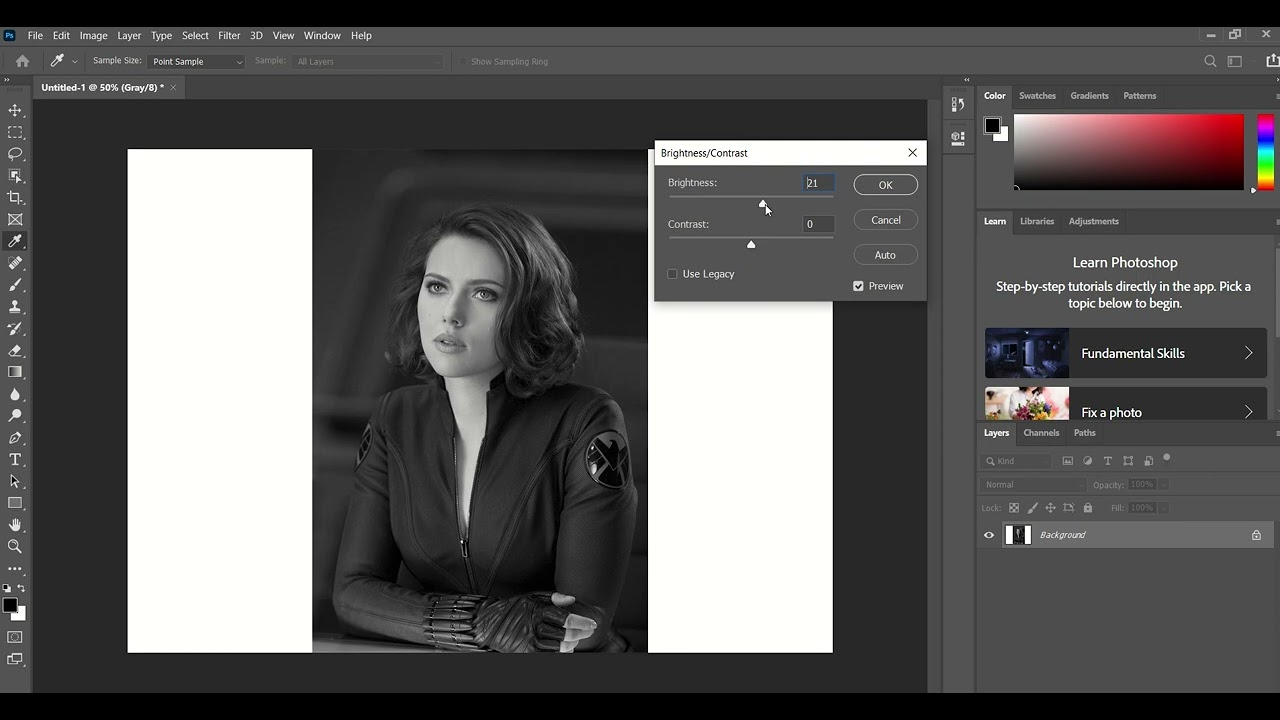Image resolution: width=1280 pixels, height=720 pixels.
Task: Uncheck the Preview checkbox
Action: pyautogui.click(x=858, y=286)
